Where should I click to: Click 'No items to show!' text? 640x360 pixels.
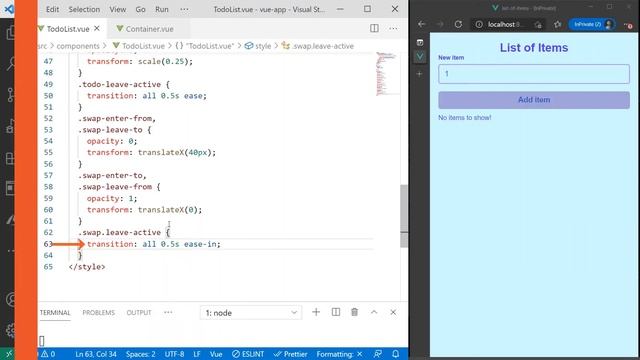(x=464, y=118)
